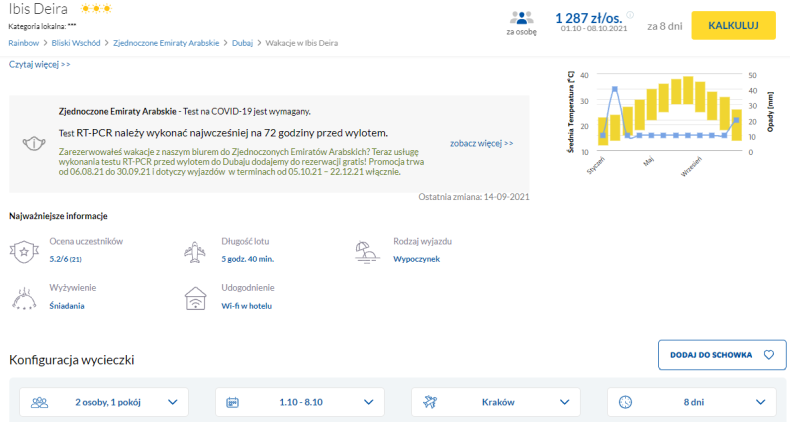Viewport: 790px width, 422px height.
Task: Click Ostatnia zmiana: 14-09-2021 text
Action: (474, 197)
